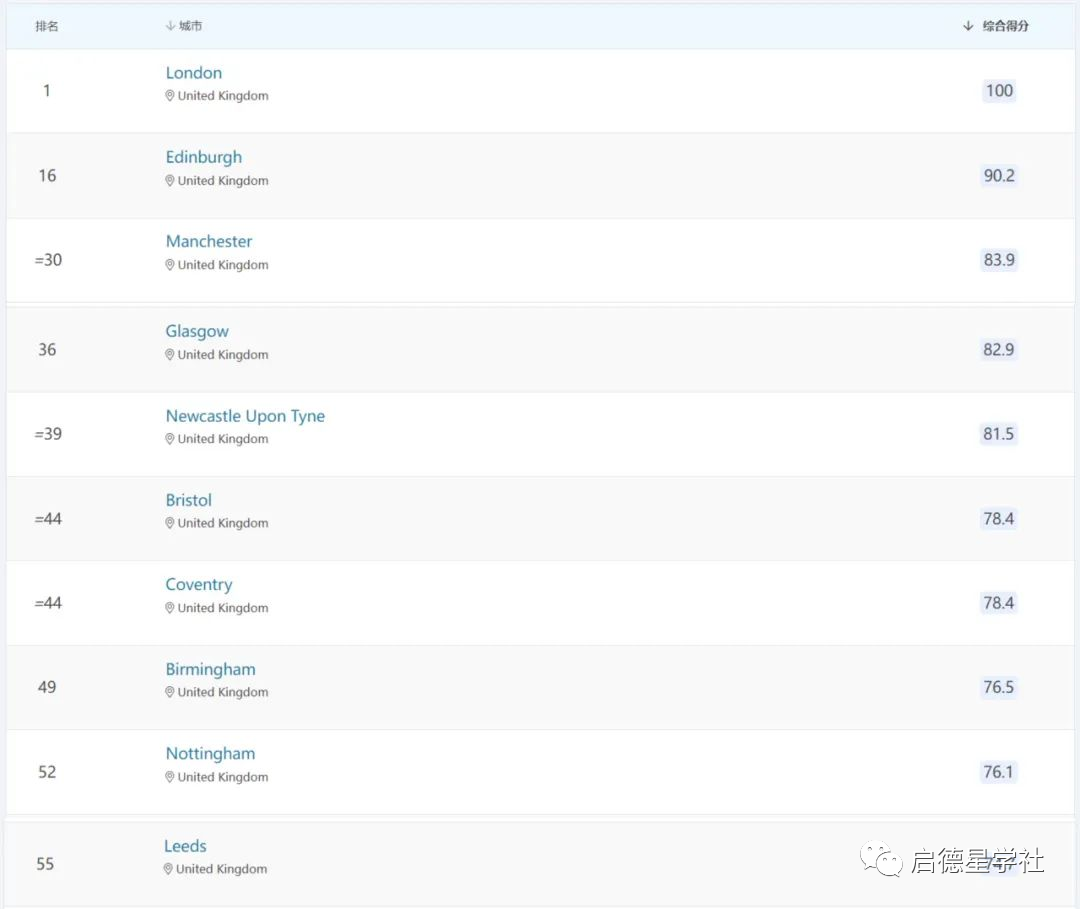Screen dimensions: 1080x909
Task: Click United Kingdom under Leeds
Action: (222, 869)
